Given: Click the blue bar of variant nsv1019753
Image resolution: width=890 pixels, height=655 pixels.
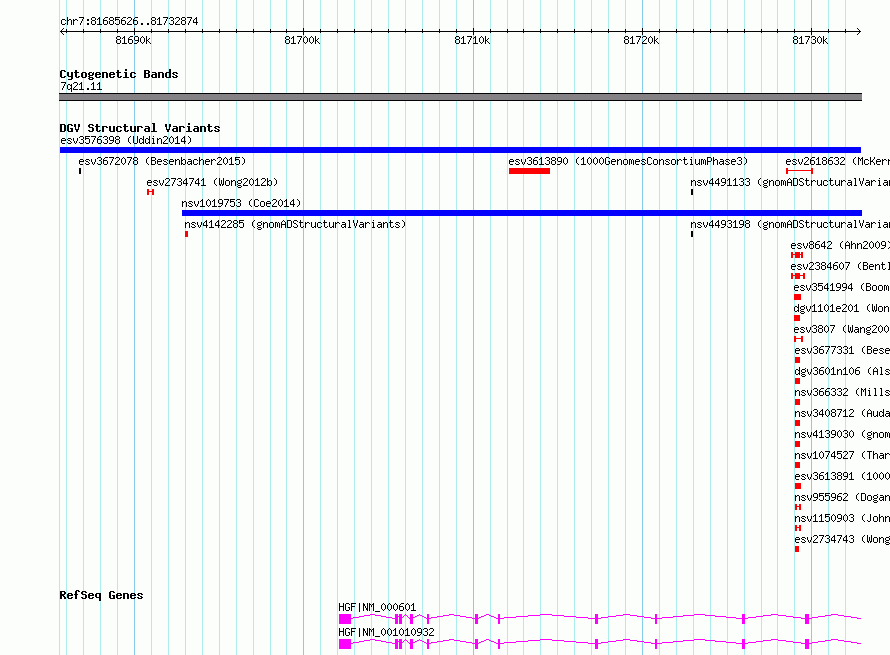Looking at the screenshot, I should [x=522, y=213].
